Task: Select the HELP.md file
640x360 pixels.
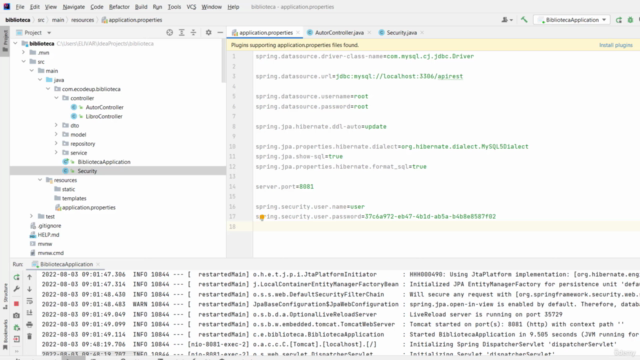Action: pos(48,235)
